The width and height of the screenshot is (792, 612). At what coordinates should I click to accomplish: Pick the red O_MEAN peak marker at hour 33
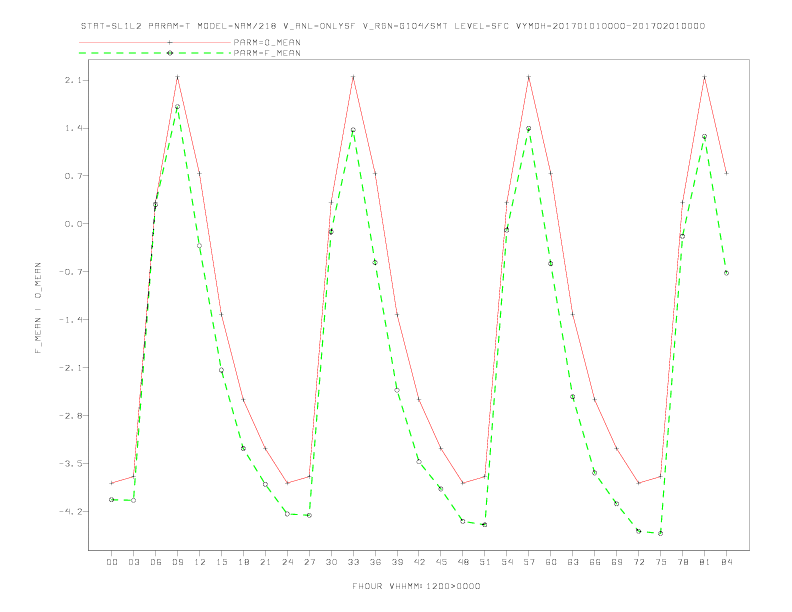tap(353, 77)
